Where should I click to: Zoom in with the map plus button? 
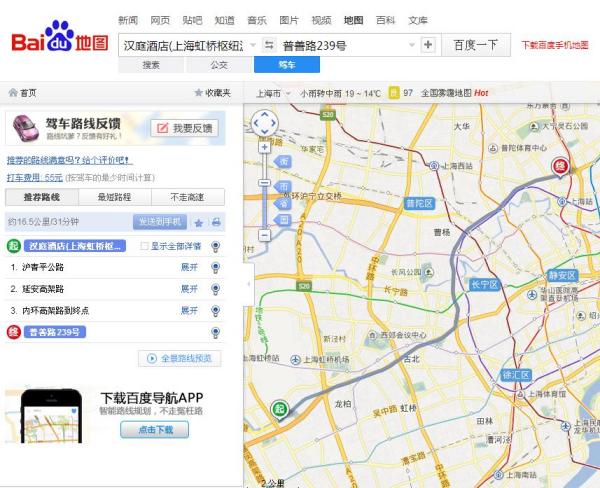click(x=264, y=147)
